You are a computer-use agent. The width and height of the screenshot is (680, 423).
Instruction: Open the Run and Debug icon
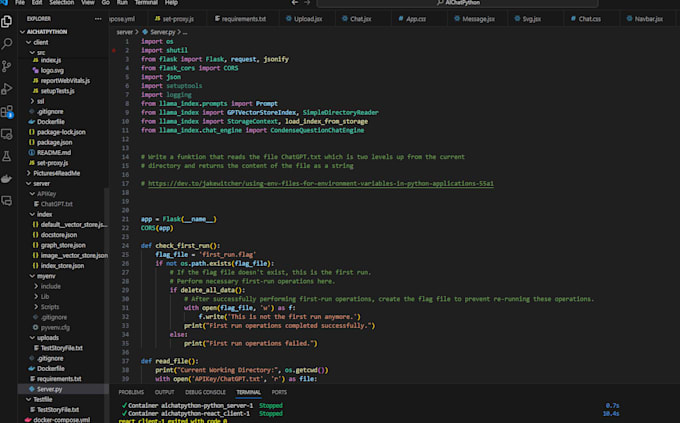7,89
